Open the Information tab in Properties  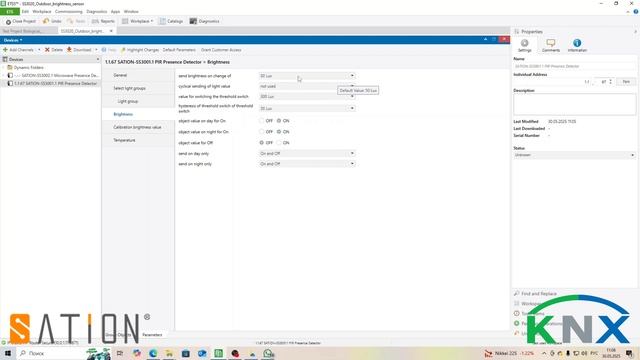coord(577,45)
